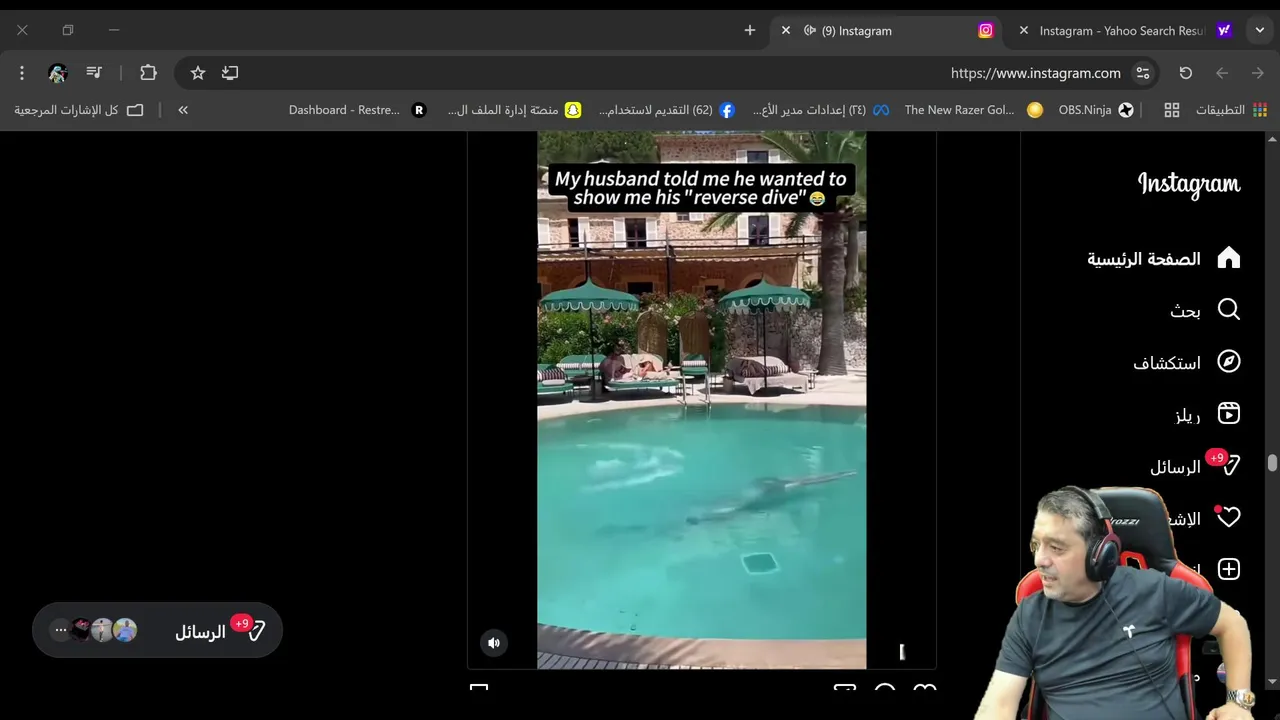Click استكشاف explore label in sidebar

pyautogui.click(x=1167, y=363)
